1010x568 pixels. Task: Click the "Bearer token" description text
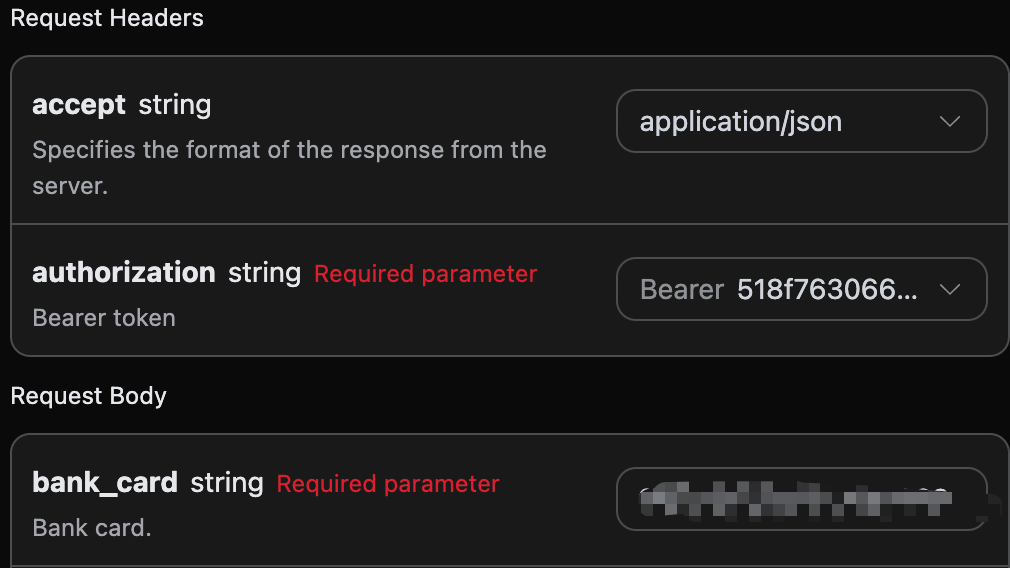pos(104,318)
